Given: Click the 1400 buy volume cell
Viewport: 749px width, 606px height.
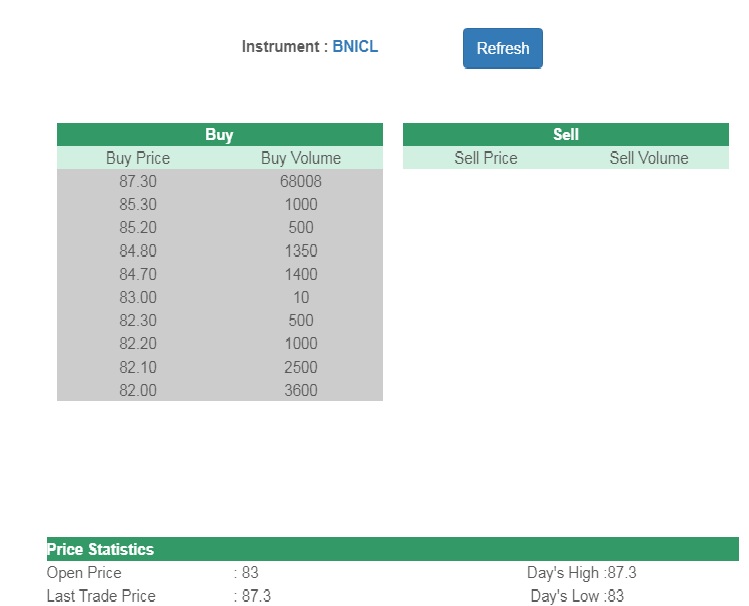Looking at the screenshot, I should pyautogui.click(x=300, y=274).
